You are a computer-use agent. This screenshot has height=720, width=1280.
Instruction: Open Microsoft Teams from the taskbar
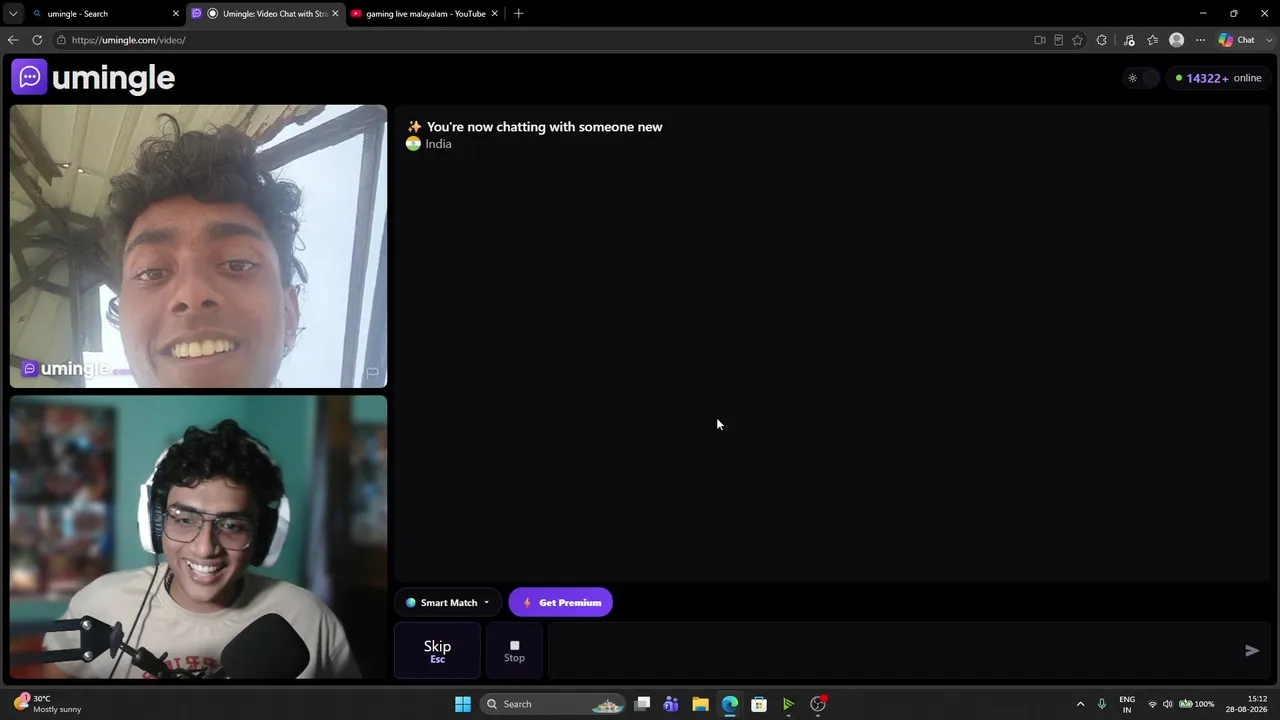(671, 704)
